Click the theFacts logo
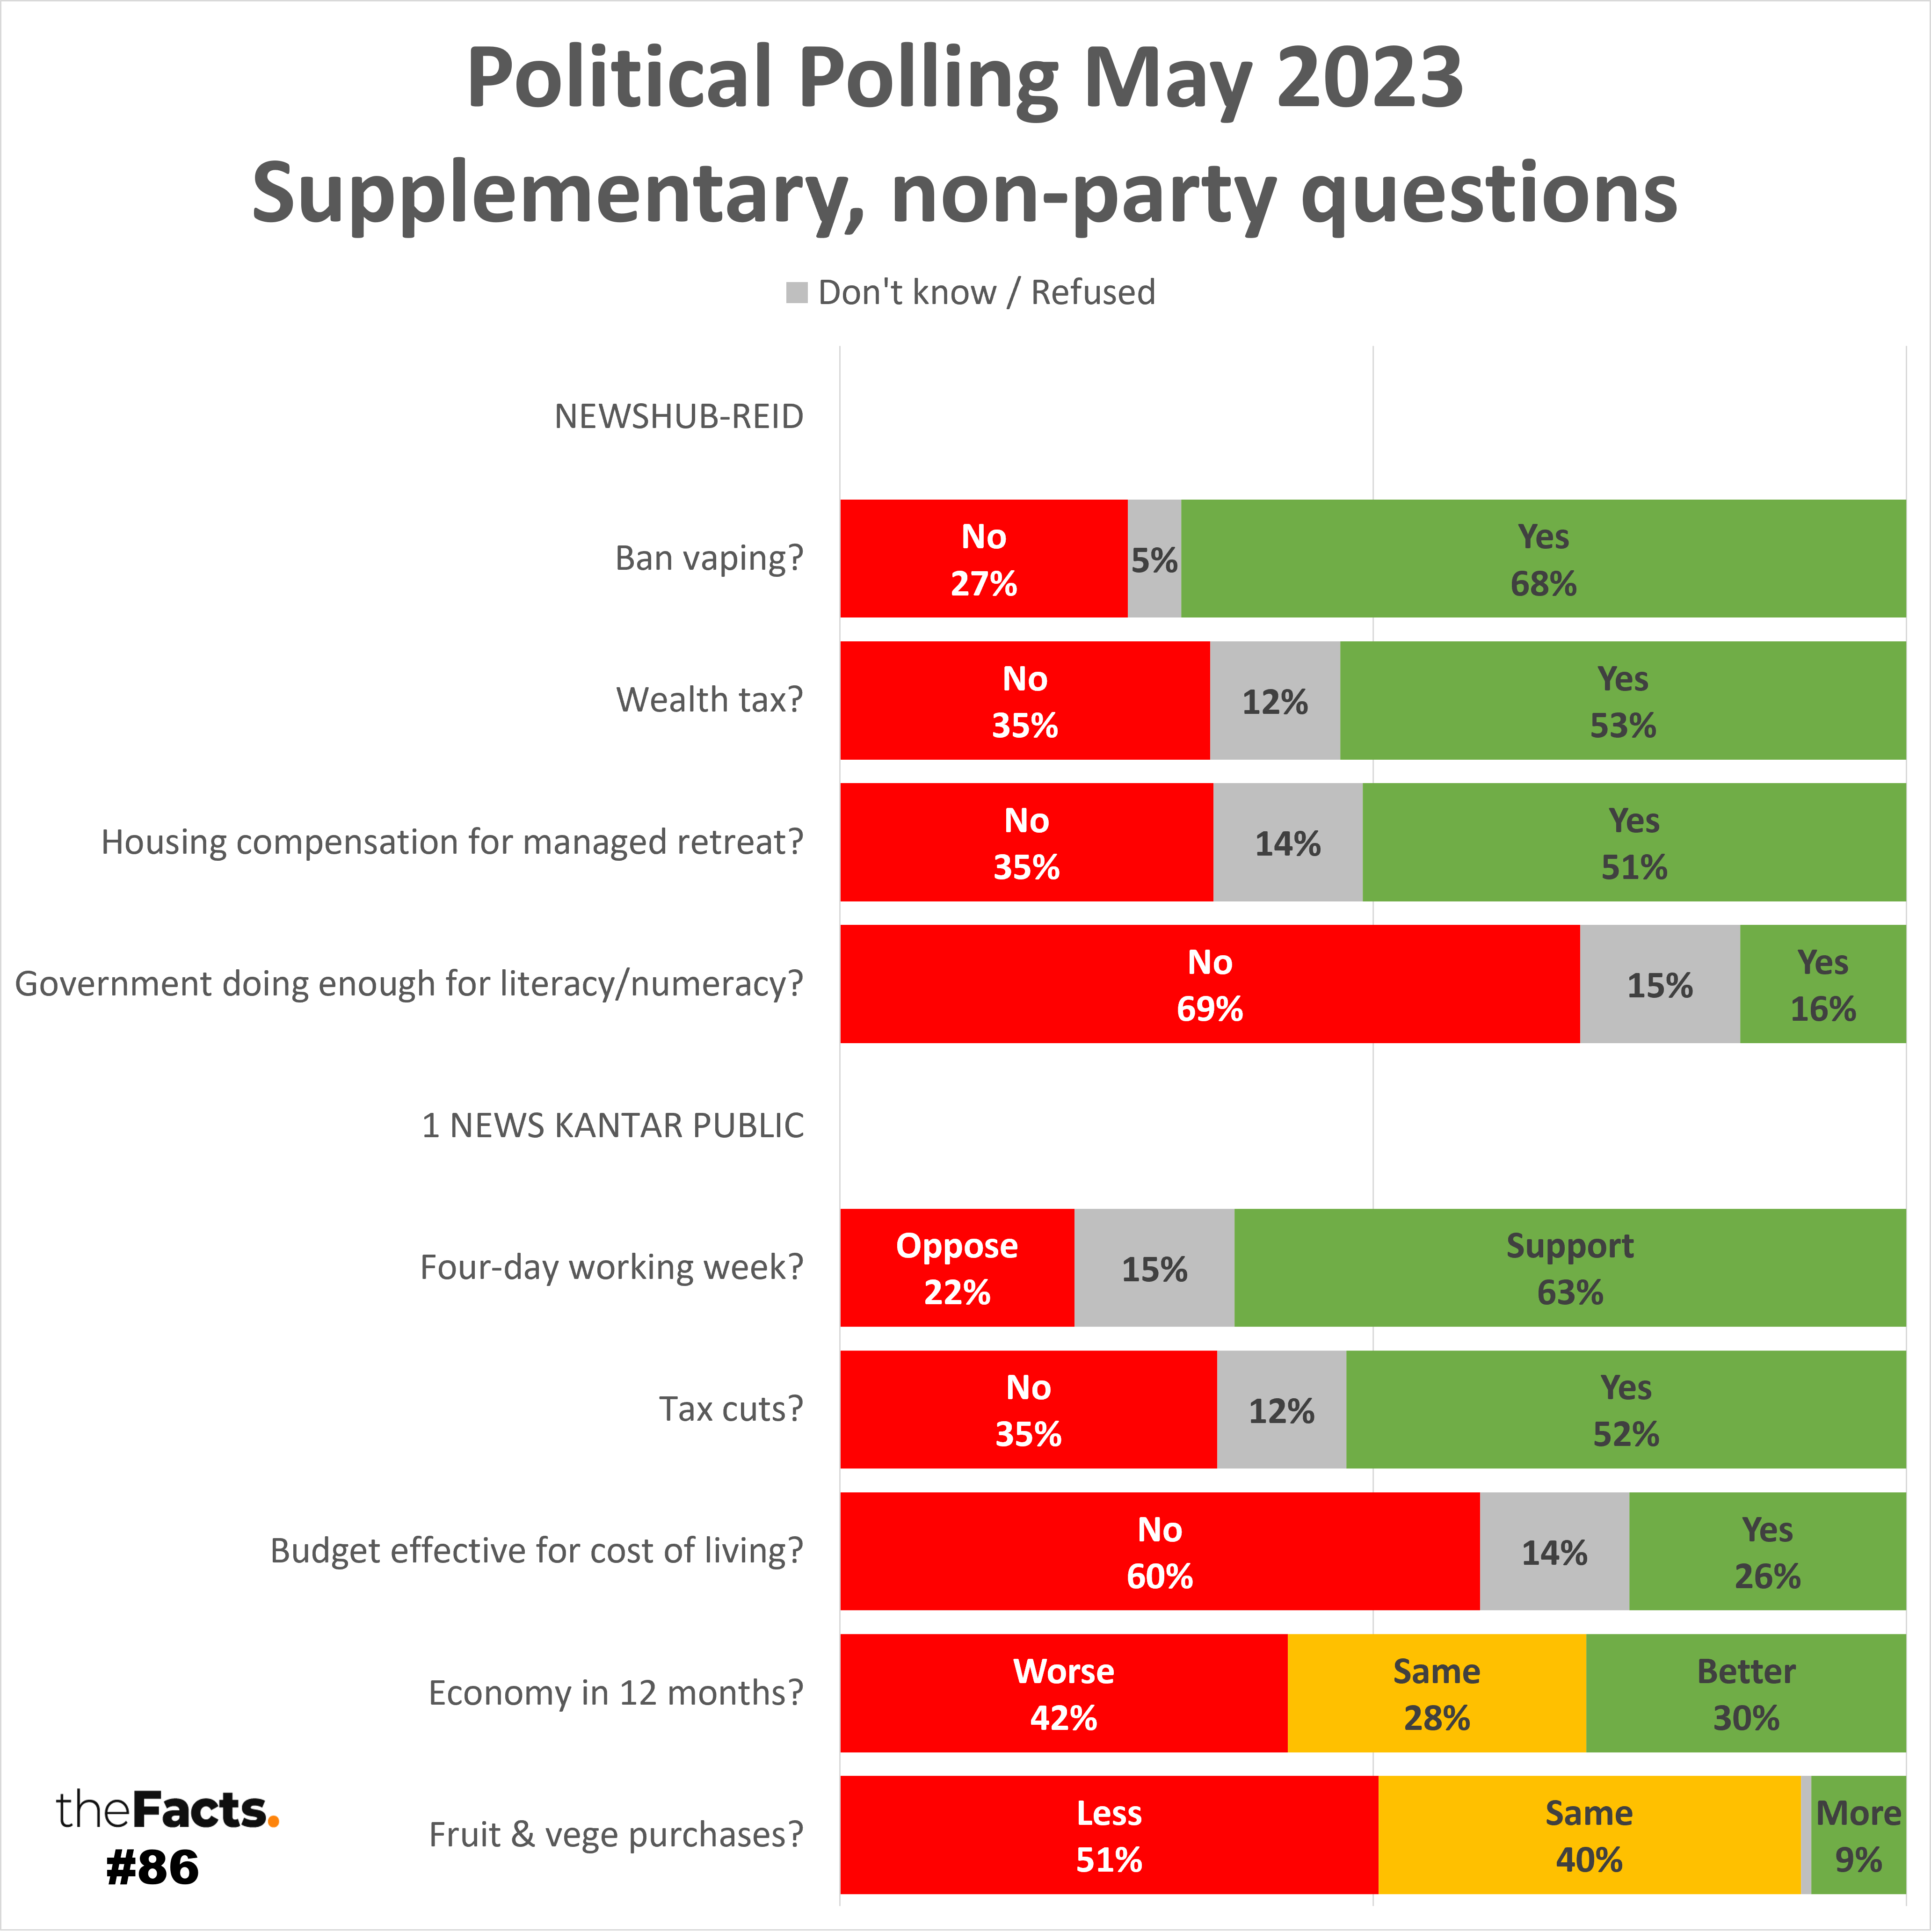Screen dimensions: 1931x1932 tap(167, 1810)
